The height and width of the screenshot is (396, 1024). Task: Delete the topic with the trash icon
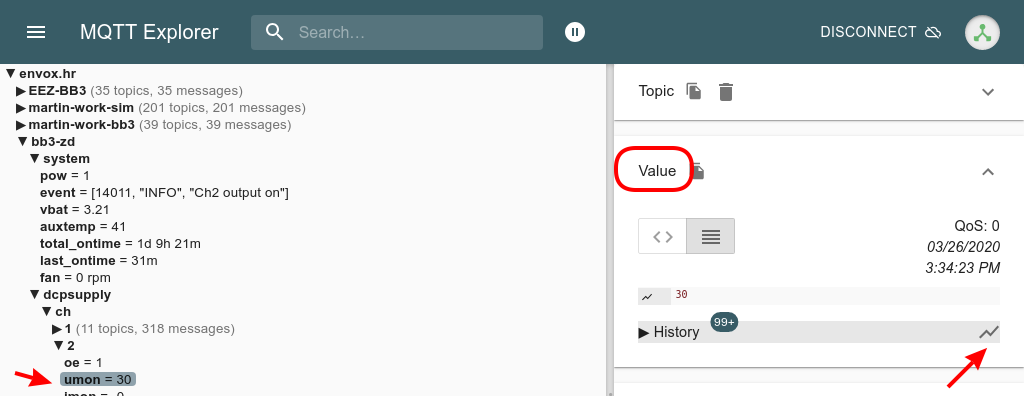[726, 92]
